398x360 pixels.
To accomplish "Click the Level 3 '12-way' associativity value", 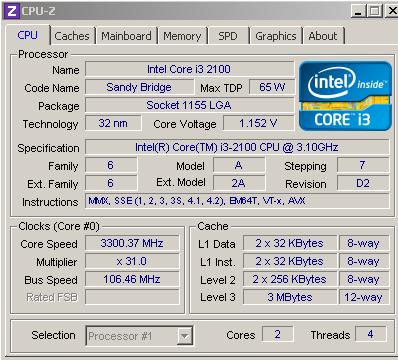I will (364, 297).
